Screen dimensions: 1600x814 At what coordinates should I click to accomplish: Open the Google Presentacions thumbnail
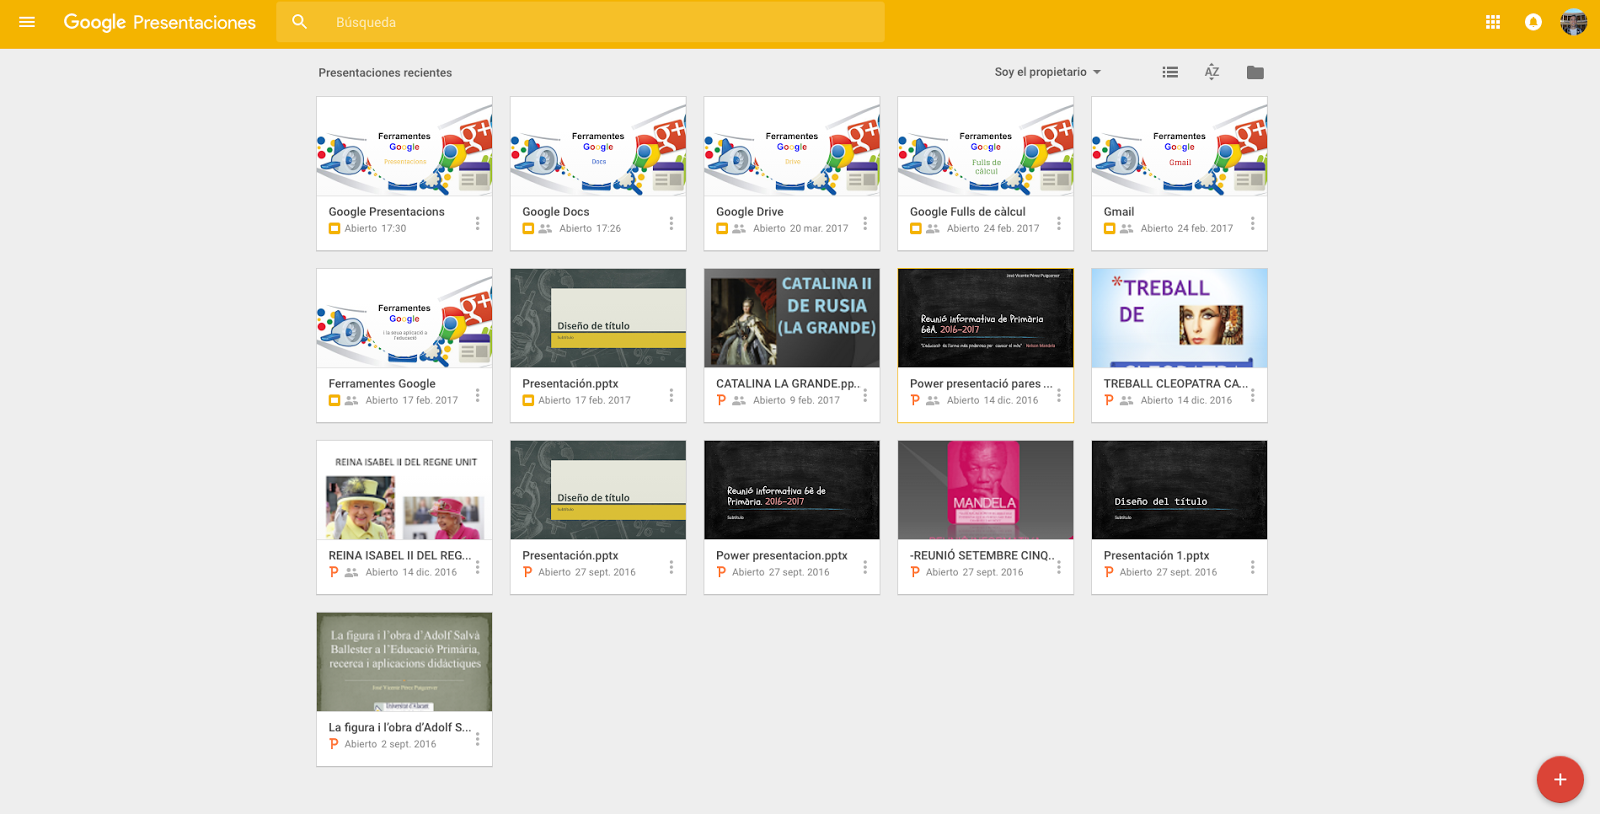[404, 146]
